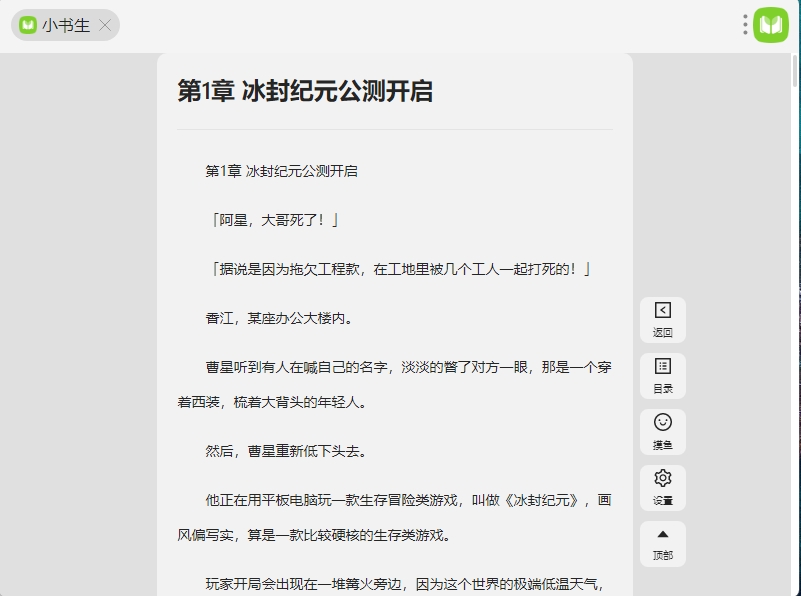Click the line starting with 玩家开局会出现

[405, 584]
